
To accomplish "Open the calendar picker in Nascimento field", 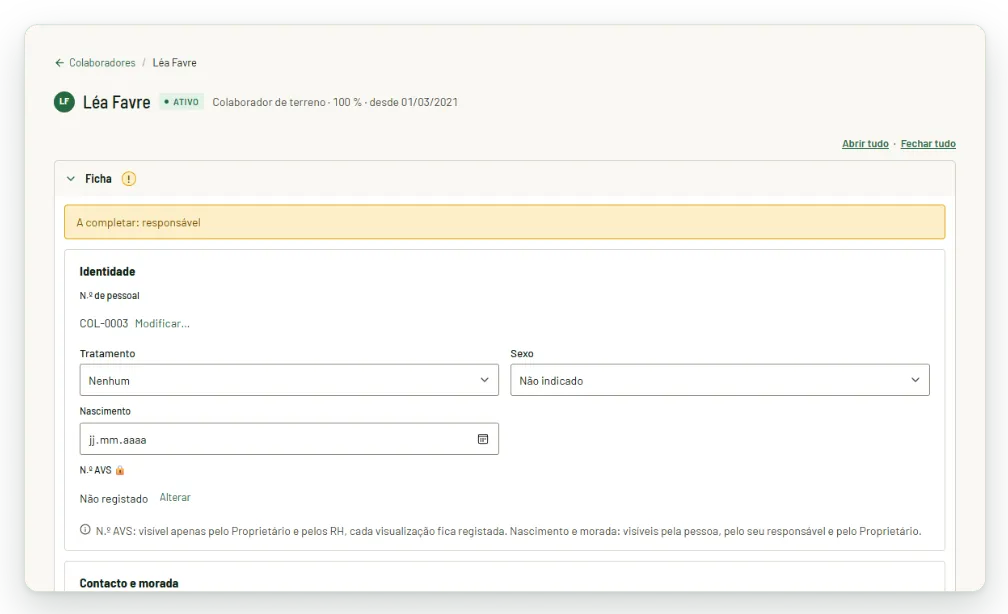I will [483, 439].
